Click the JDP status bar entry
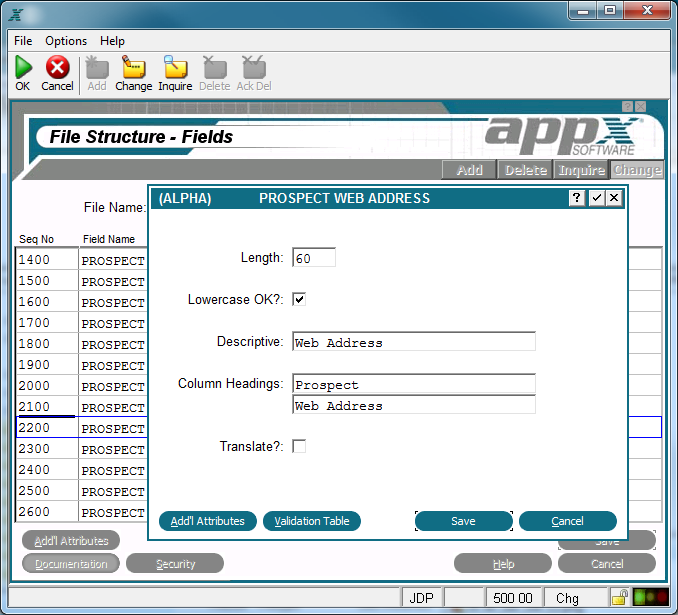 pos(422,598)
